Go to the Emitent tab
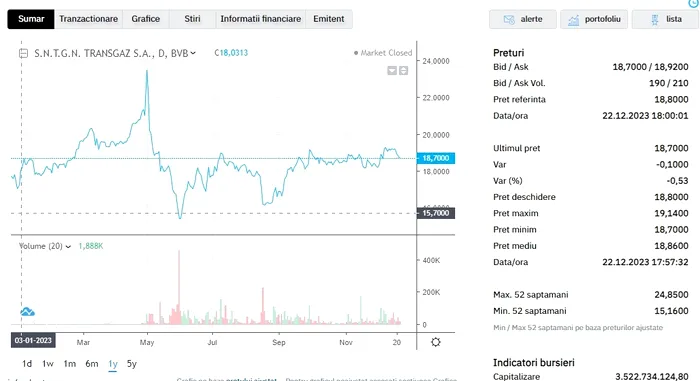 coord(329,19)
